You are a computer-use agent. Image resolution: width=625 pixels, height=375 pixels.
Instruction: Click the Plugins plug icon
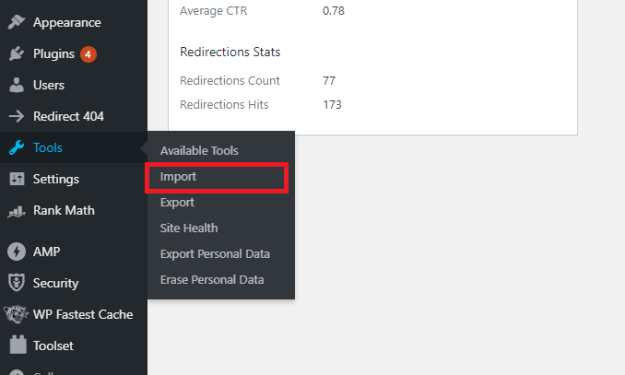point(16,53)
